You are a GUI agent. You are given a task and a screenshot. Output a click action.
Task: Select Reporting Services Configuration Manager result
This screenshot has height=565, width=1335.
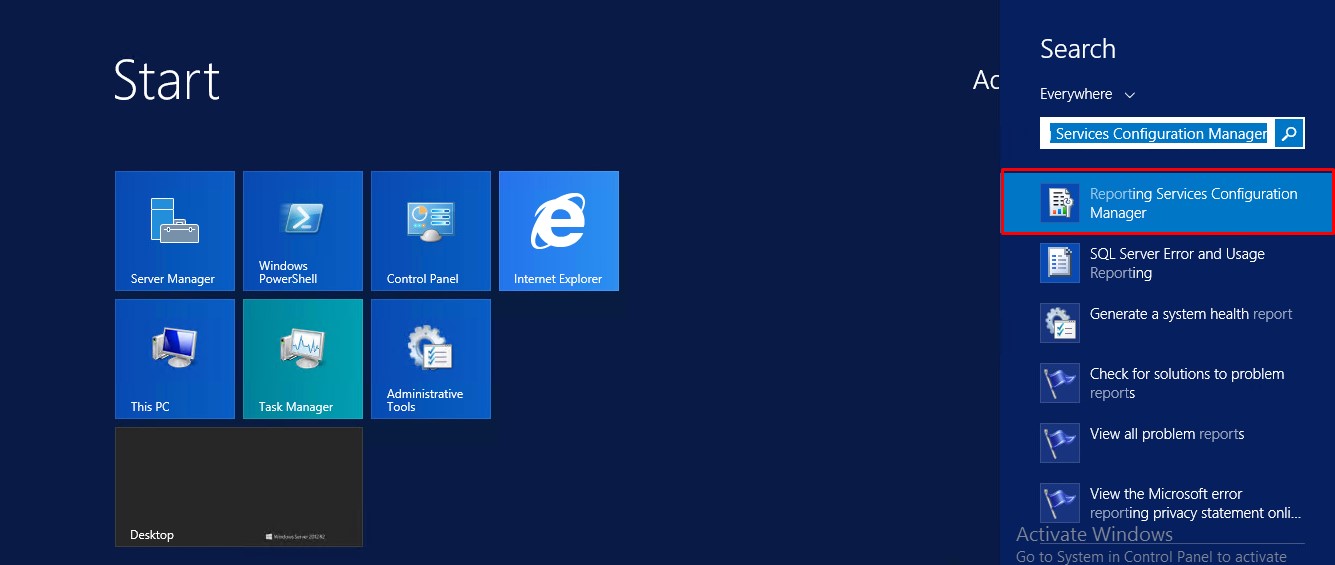coord(1193,203)
